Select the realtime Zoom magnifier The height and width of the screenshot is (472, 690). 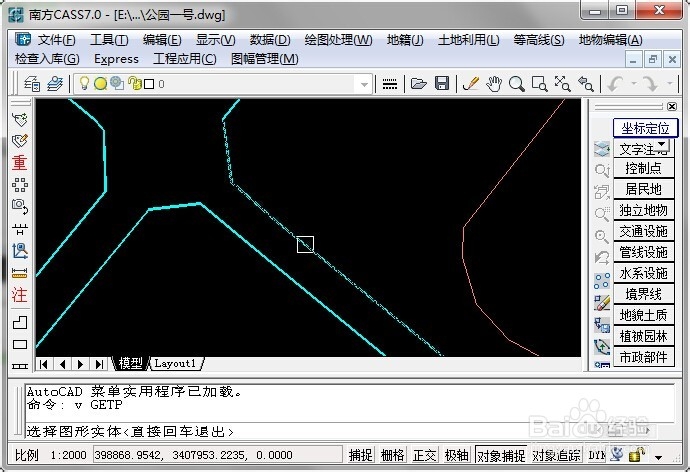517,84
